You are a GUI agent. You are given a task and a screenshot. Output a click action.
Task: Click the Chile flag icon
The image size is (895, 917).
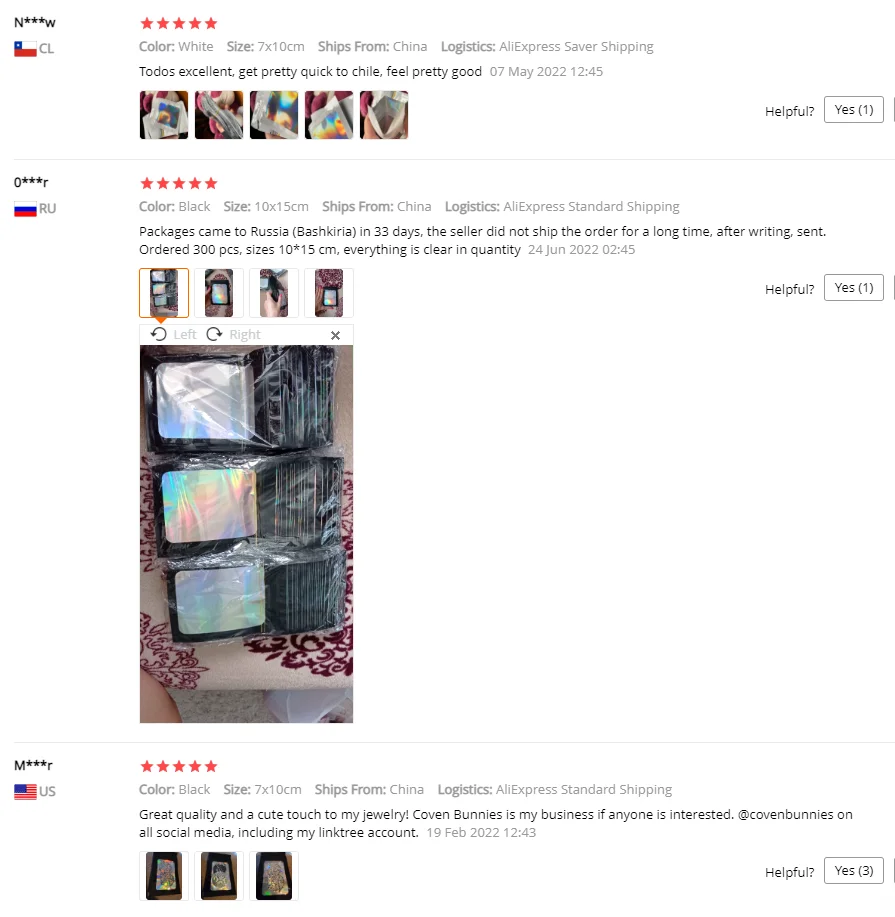[x=25, y=49]
